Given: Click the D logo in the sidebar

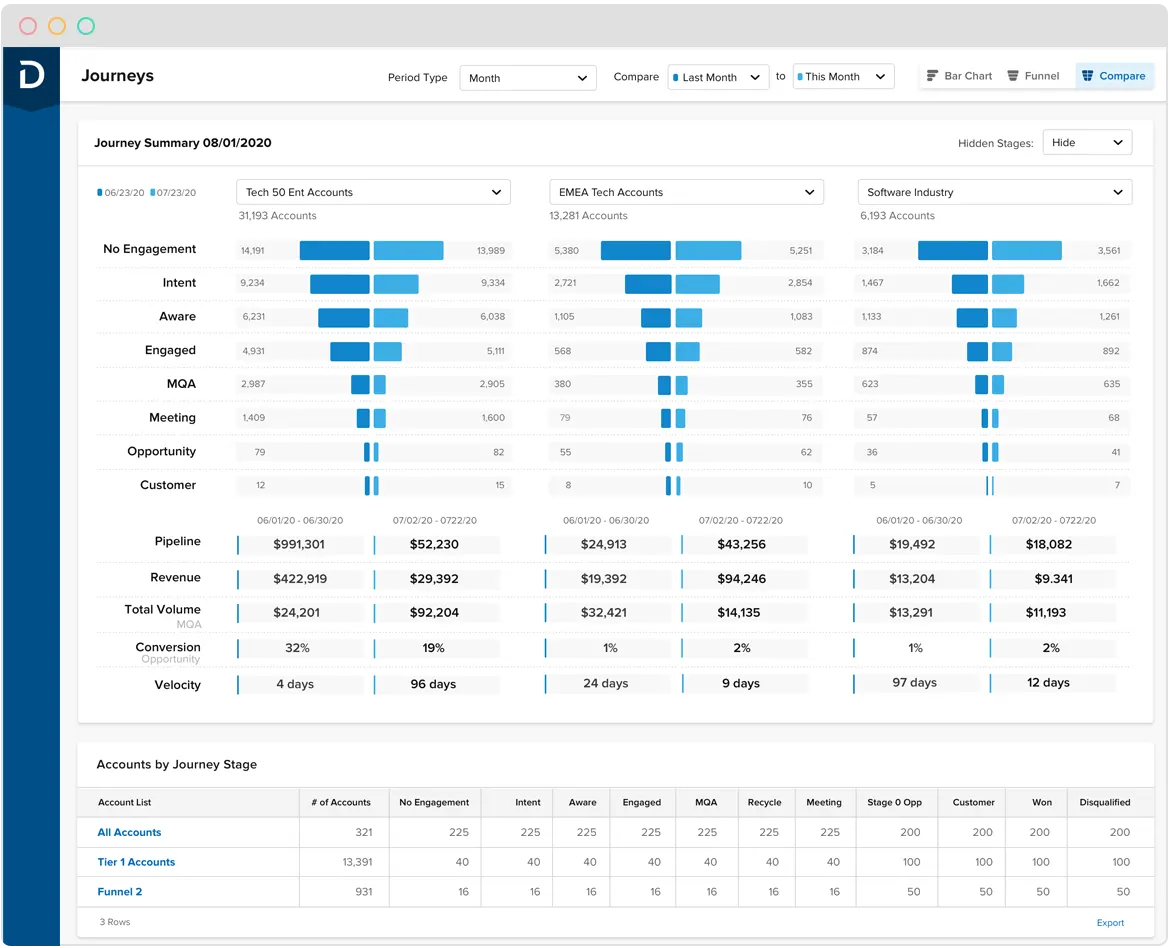Looking at the screenshot, I should coord(30,76).
